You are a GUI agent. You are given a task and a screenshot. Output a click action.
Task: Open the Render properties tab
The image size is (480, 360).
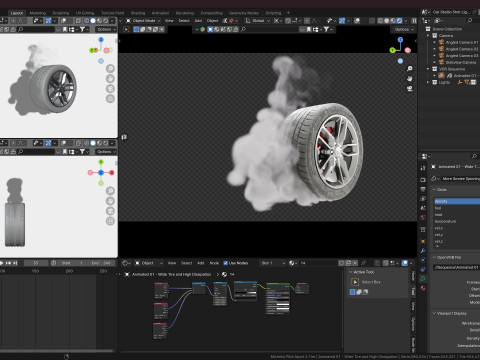pyautogui.click(x=423, y=180)
